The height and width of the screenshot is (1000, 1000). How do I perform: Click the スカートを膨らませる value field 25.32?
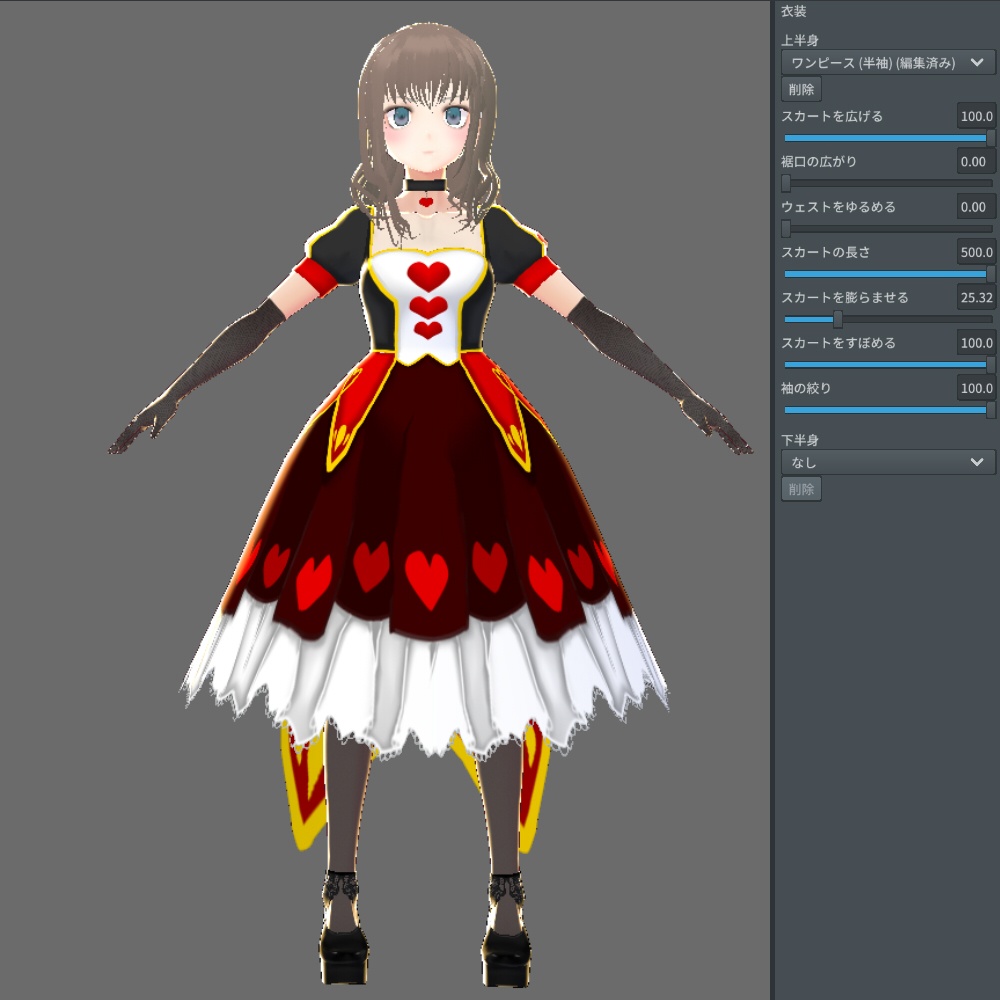tap(976, 297)
